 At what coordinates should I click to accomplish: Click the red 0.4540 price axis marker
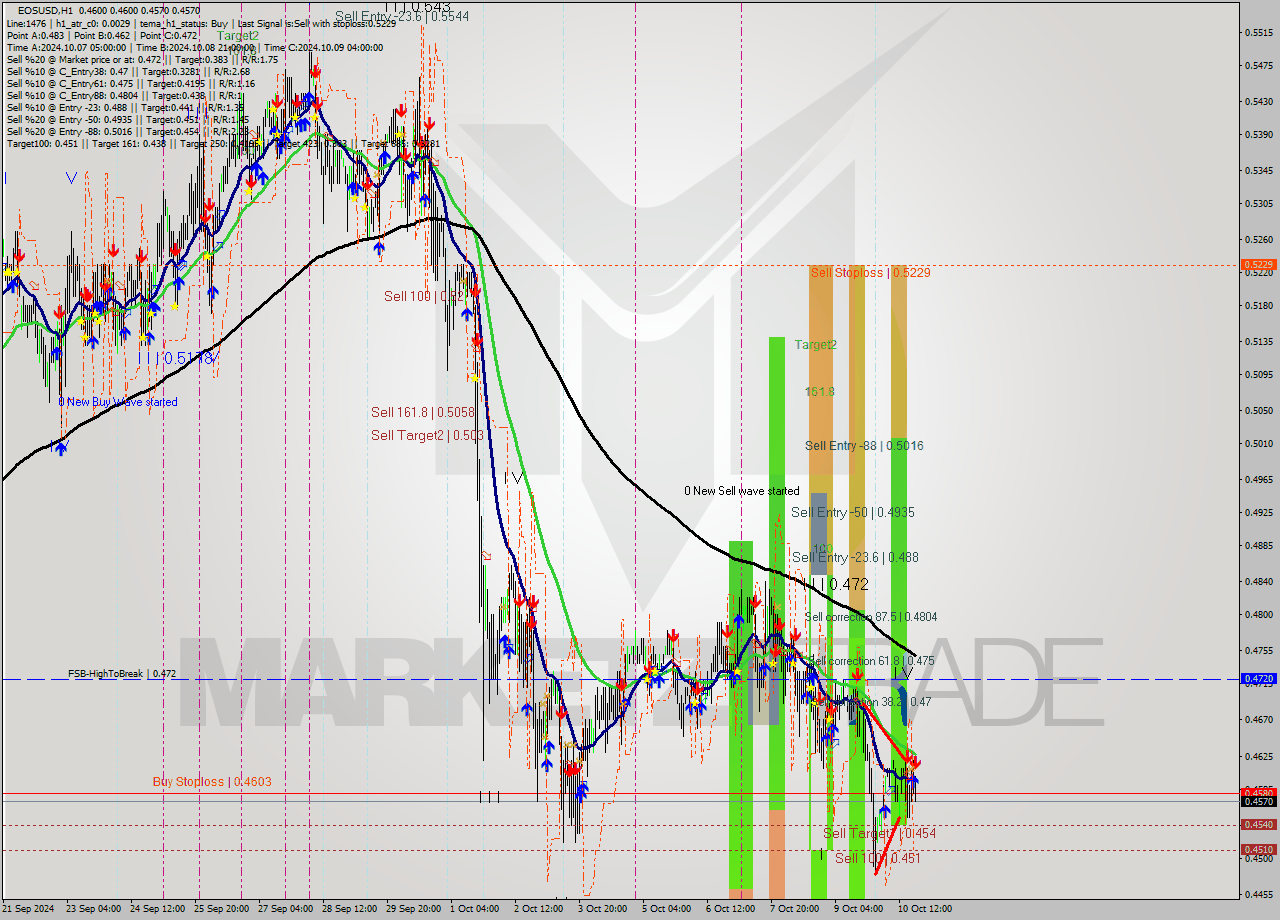click(x=1257, y=825)
